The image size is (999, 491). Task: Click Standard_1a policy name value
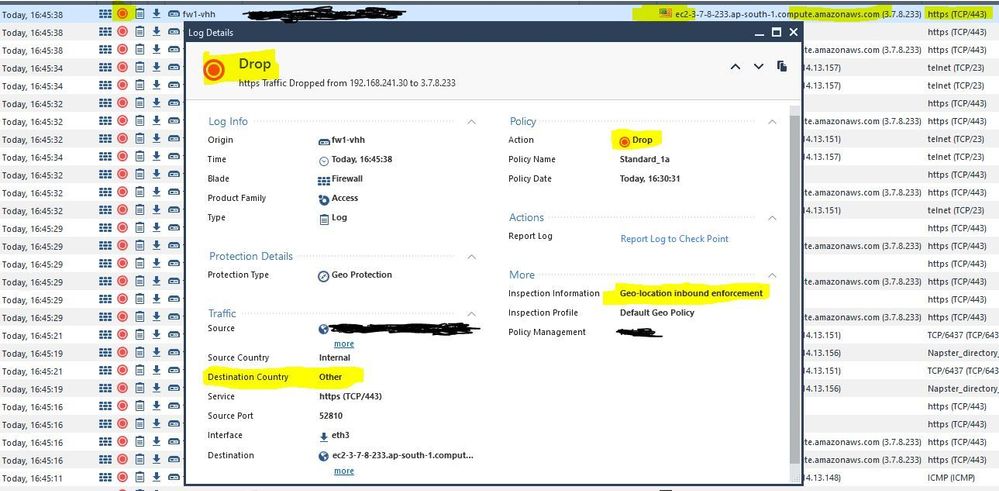point(644,160)
